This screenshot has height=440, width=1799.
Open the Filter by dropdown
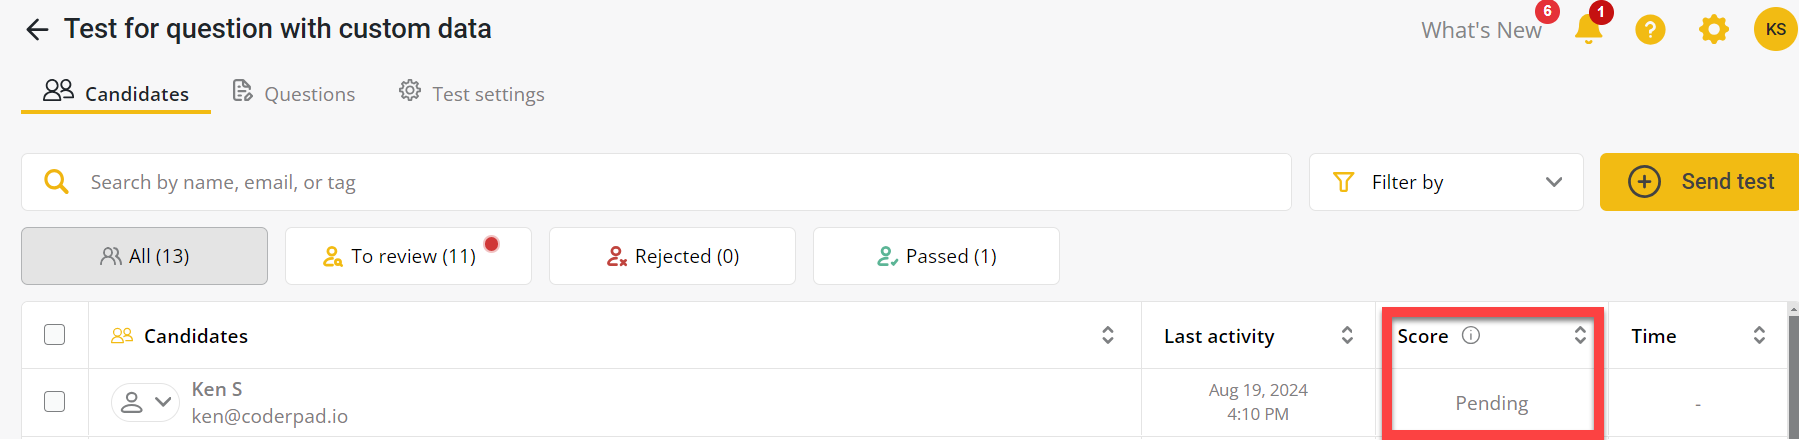tap(1445, 182)
